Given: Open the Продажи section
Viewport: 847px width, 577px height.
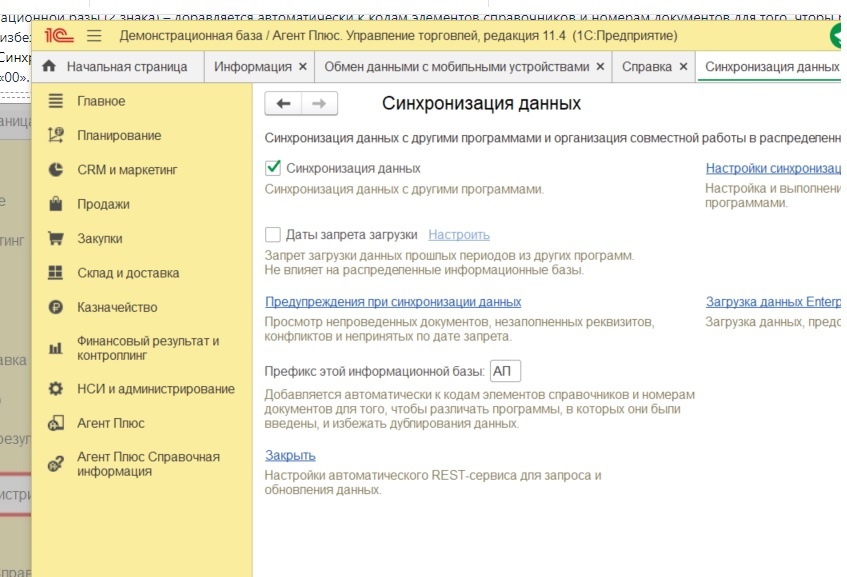Looking at the screenshot, I should (103, 204).
